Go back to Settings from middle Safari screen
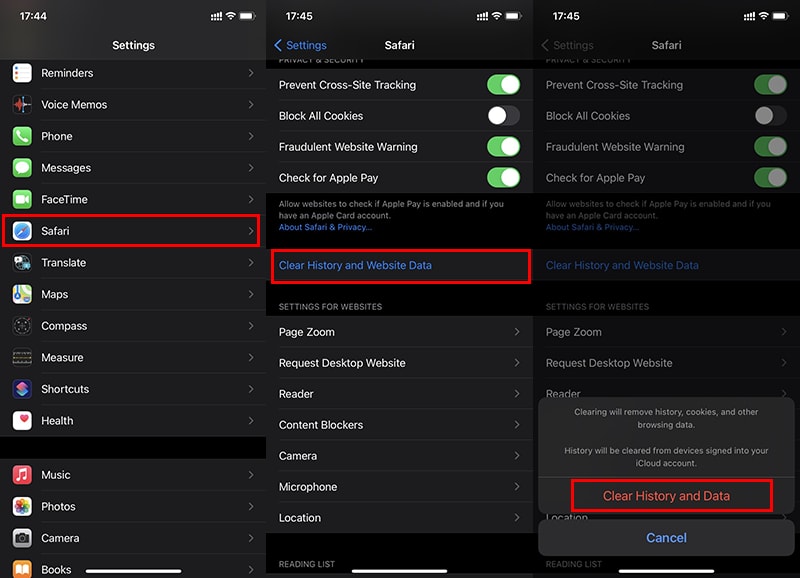This screenshot has height=578, width=800. 301,45
